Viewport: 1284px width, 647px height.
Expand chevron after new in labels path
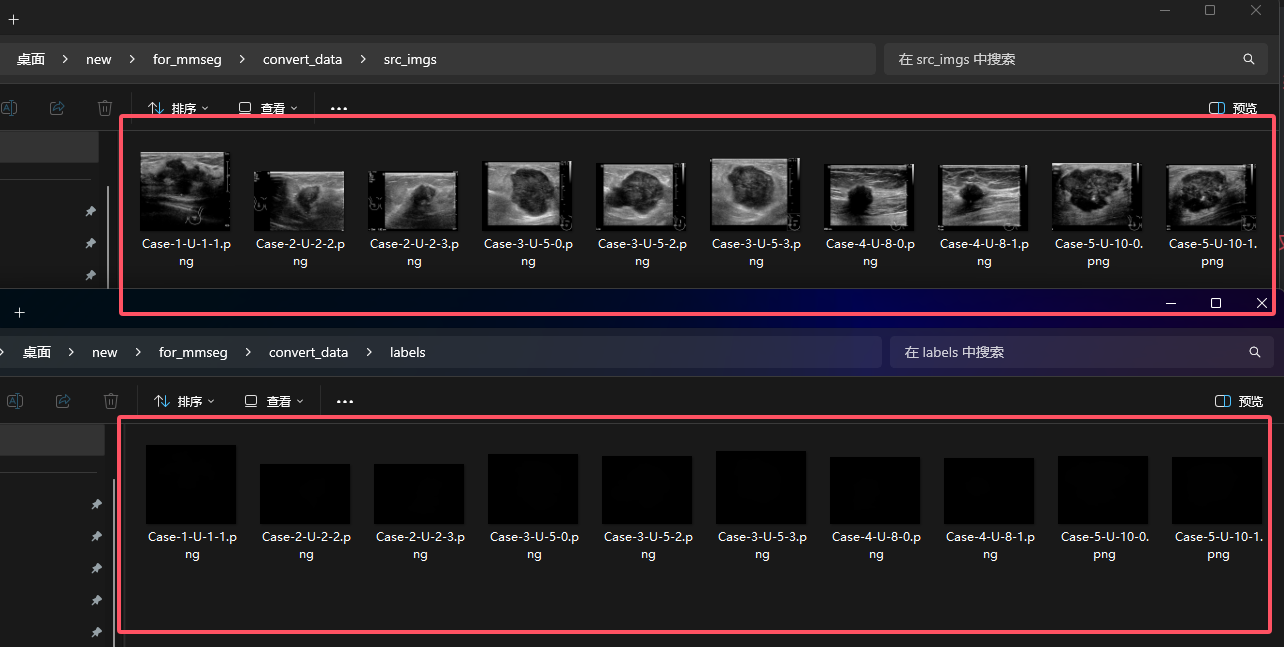pos(138,352)
